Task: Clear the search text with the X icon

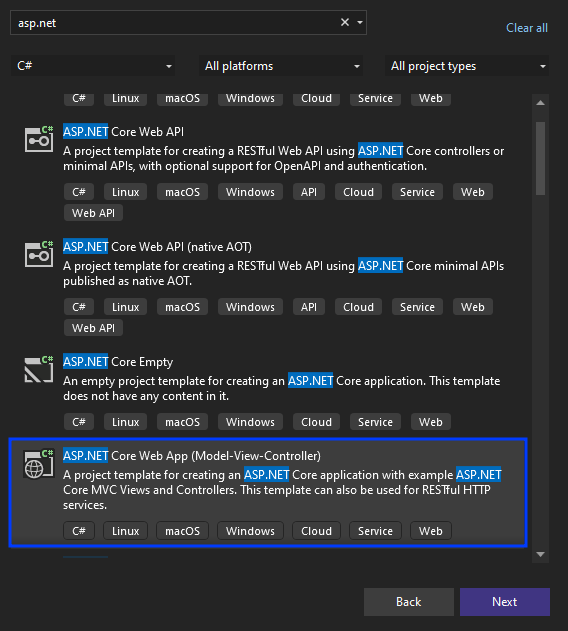Action: click(345, 23)
